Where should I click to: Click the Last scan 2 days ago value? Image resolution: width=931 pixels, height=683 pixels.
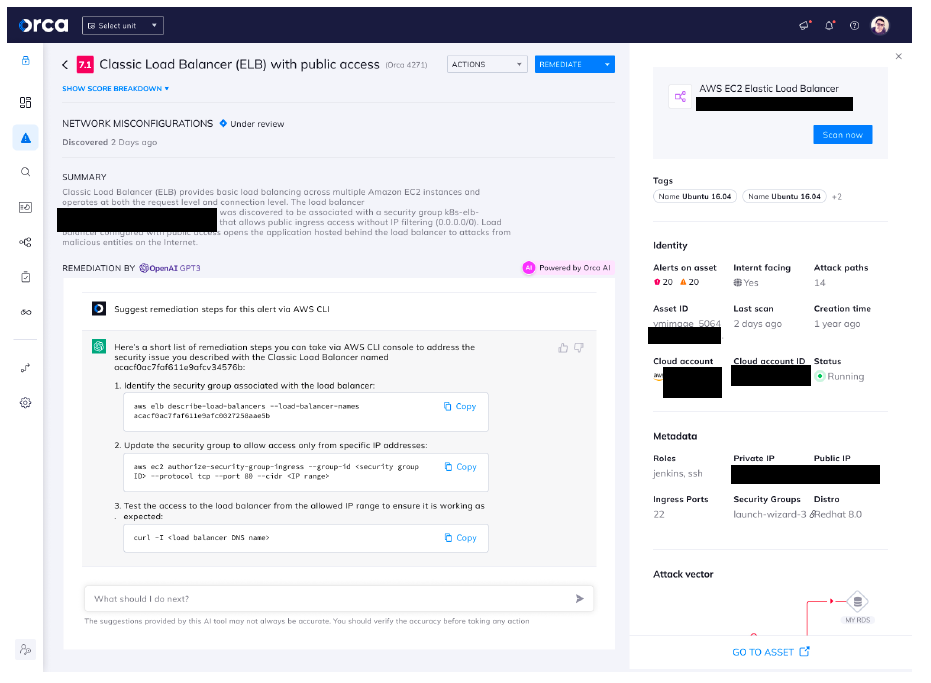758,324
